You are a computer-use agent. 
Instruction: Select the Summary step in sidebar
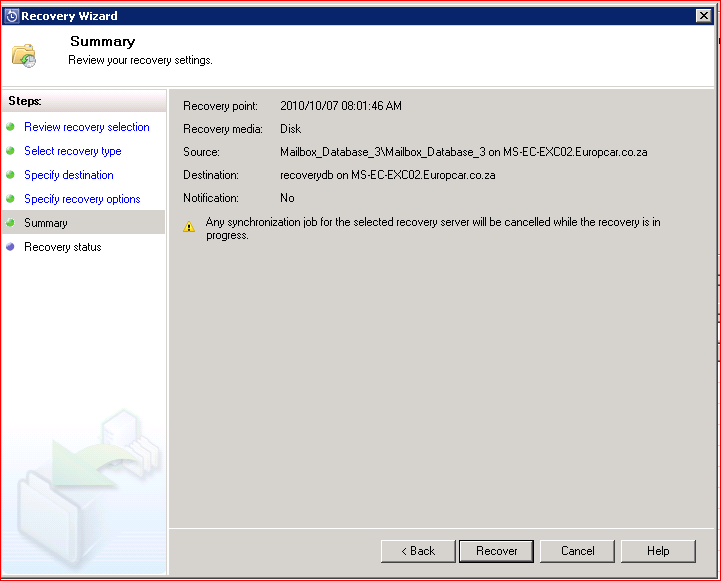point(46,223)
